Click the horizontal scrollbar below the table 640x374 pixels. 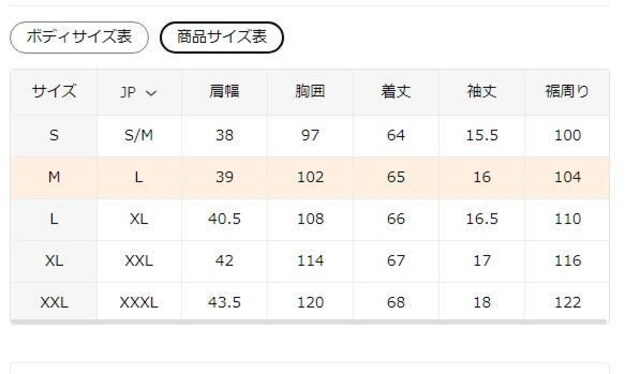coord(310,322)
